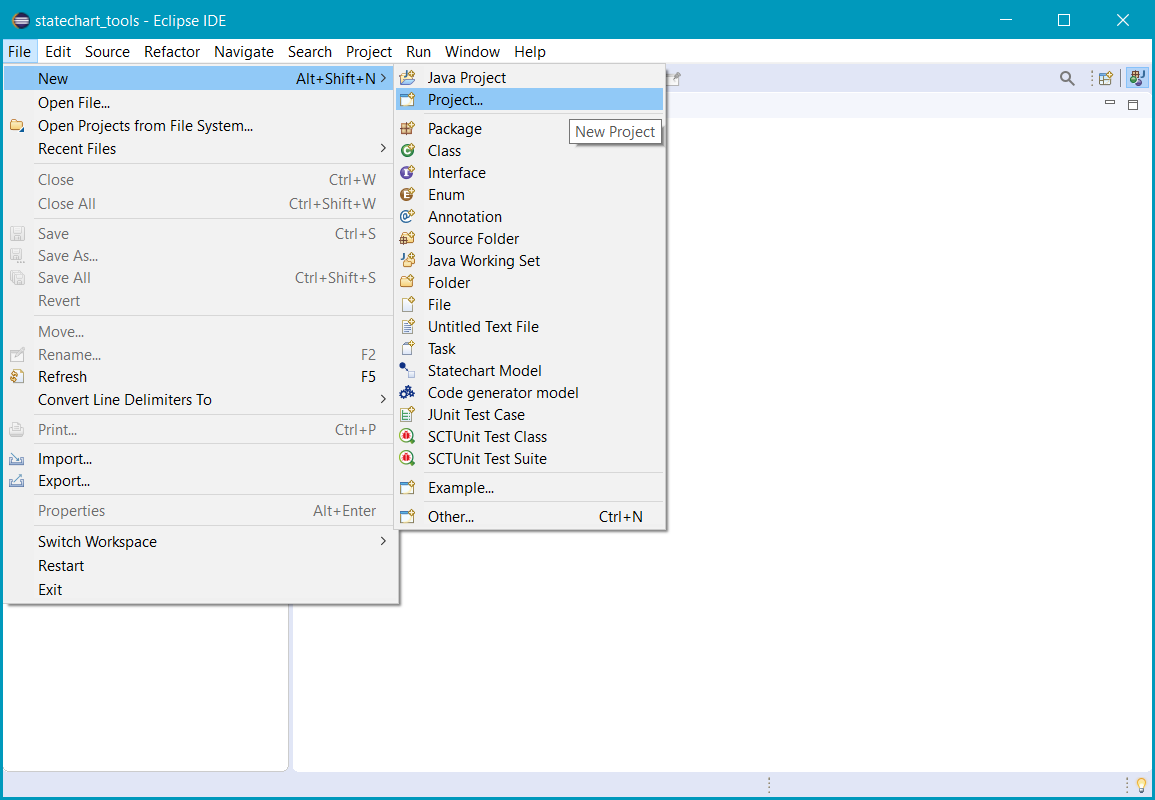Open the Navigate menu
1155x800 pixels.
coord(244,52)
